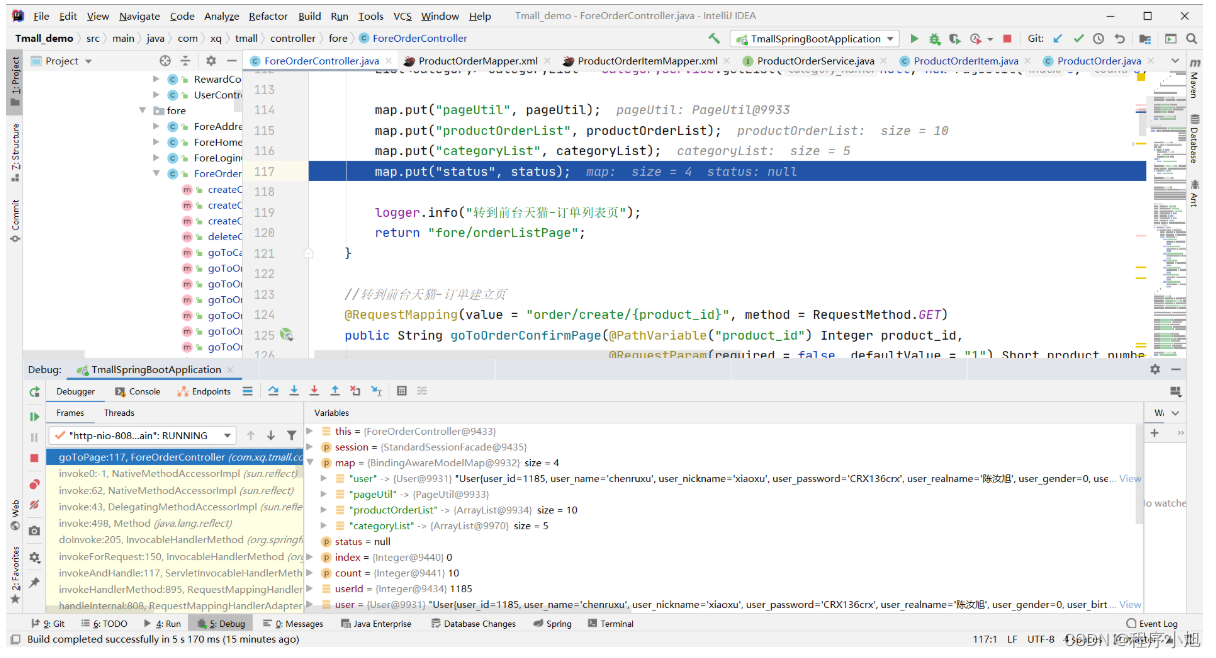Switch to the Console tab in Debug panel

point(137,392)
